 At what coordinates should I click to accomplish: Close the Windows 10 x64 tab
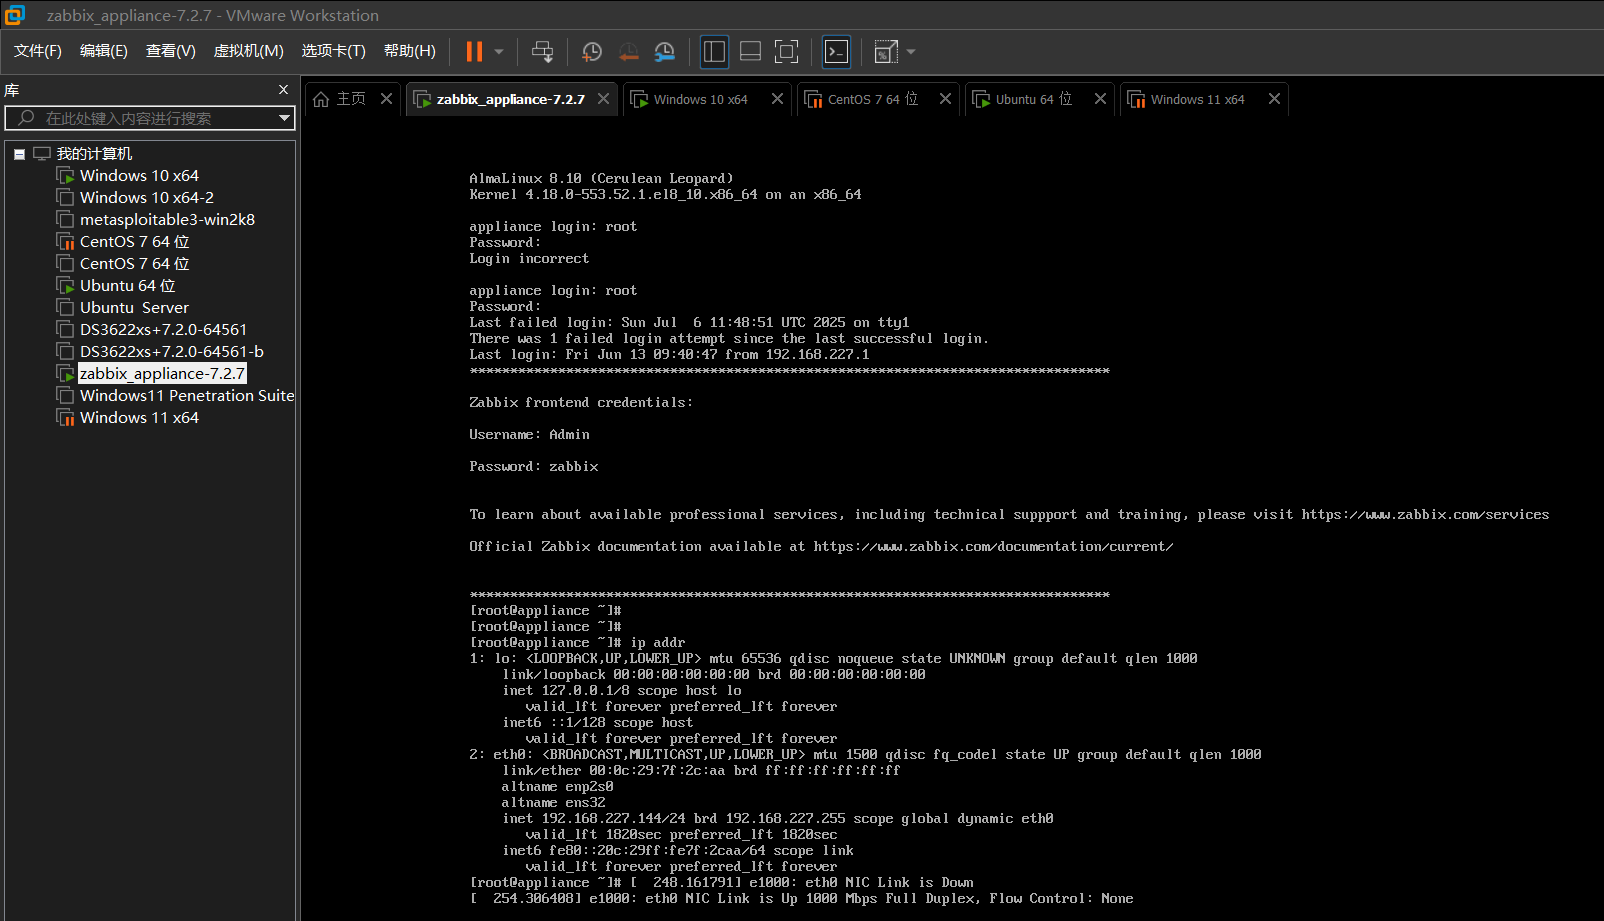pyautogui.click(x=777, y=99)
